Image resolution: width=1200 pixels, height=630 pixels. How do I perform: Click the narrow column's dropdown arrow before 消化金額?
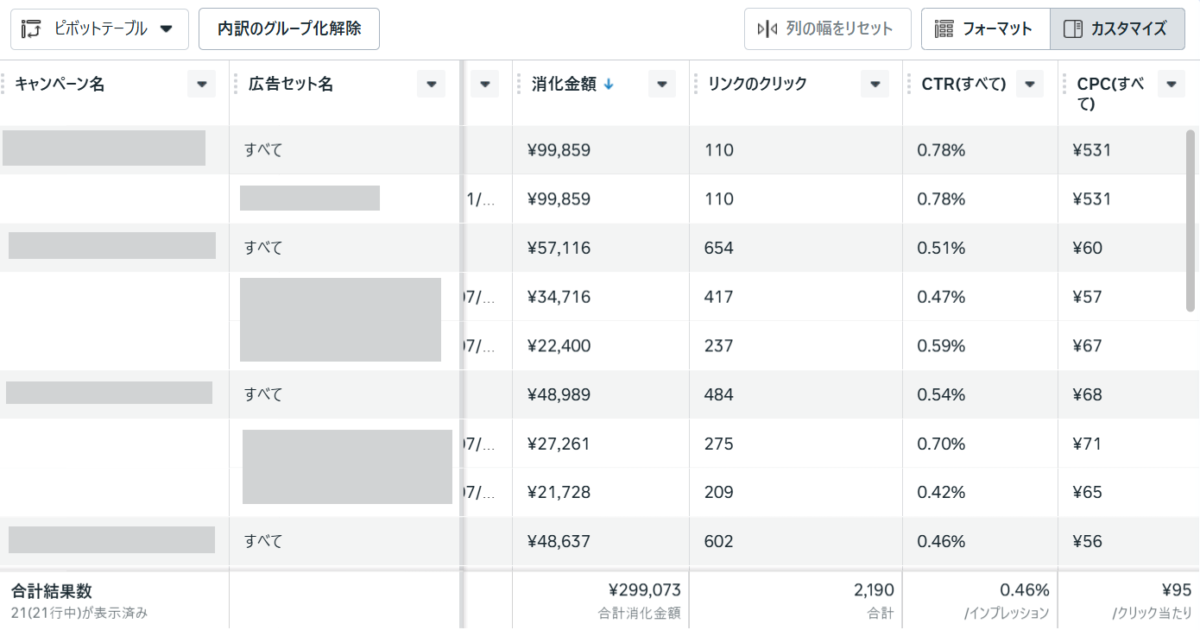[x=485, y=85]
